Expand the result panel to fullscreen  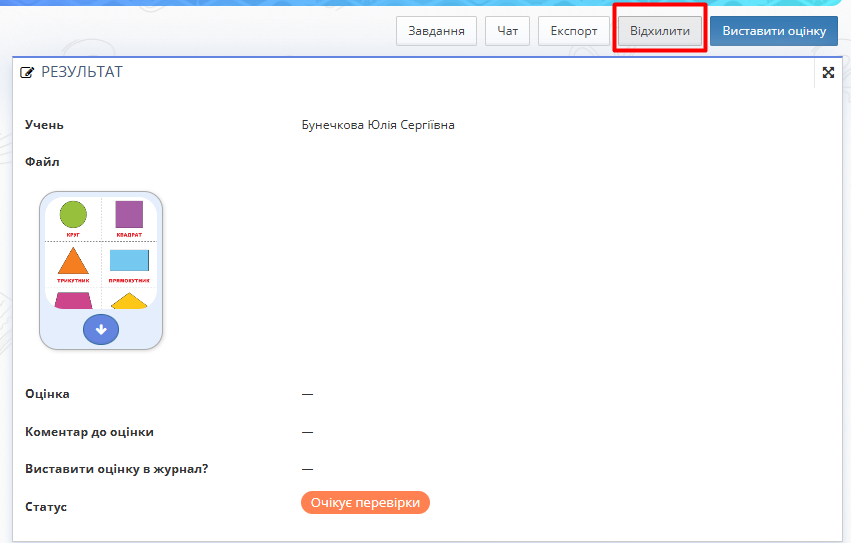[x=828, y=73]
